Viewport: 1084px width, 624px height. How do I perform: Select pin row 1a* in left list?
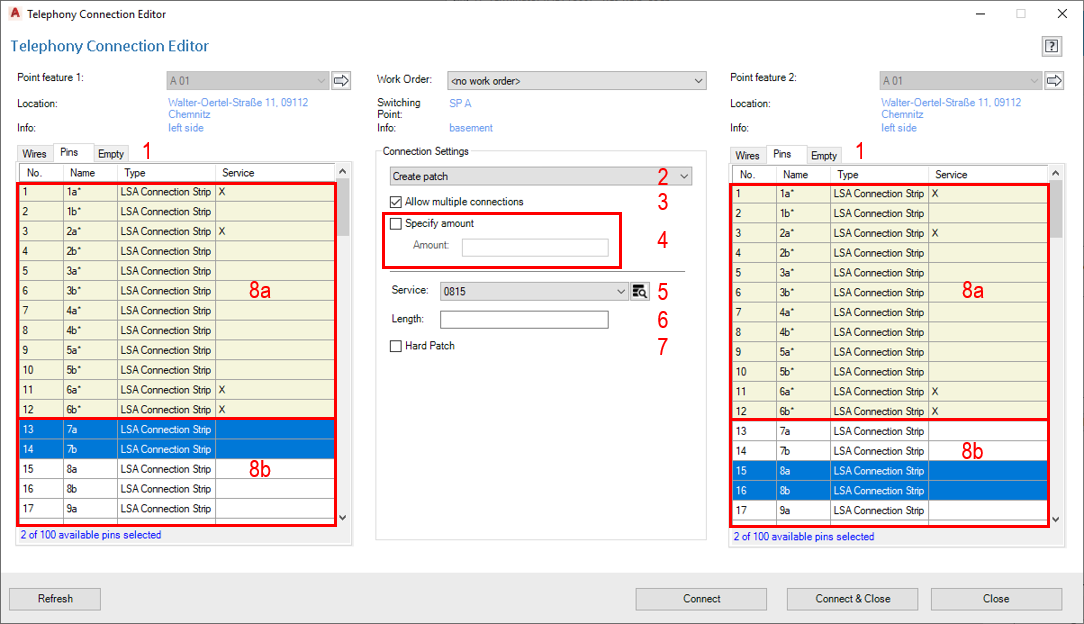pyautogui.click(x=177, y=192)
